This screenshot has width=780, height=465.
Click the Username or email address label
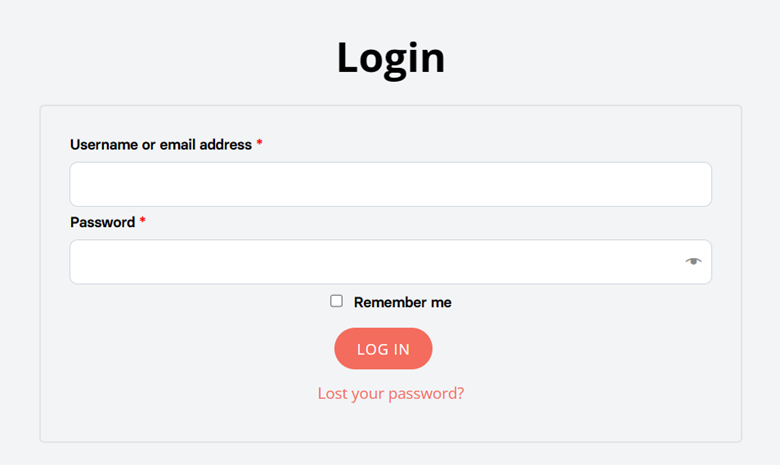pos(161,145)
